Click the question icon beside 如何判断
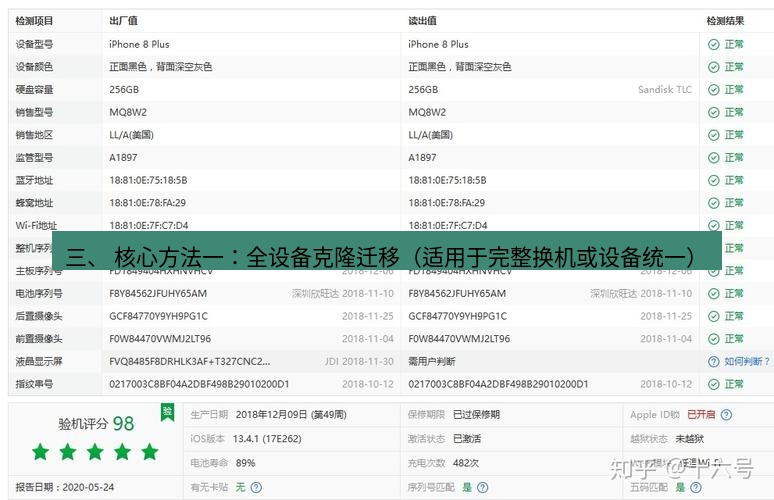Image resolution: width=774 pixels, height=500 pixels. click(713, 362)
